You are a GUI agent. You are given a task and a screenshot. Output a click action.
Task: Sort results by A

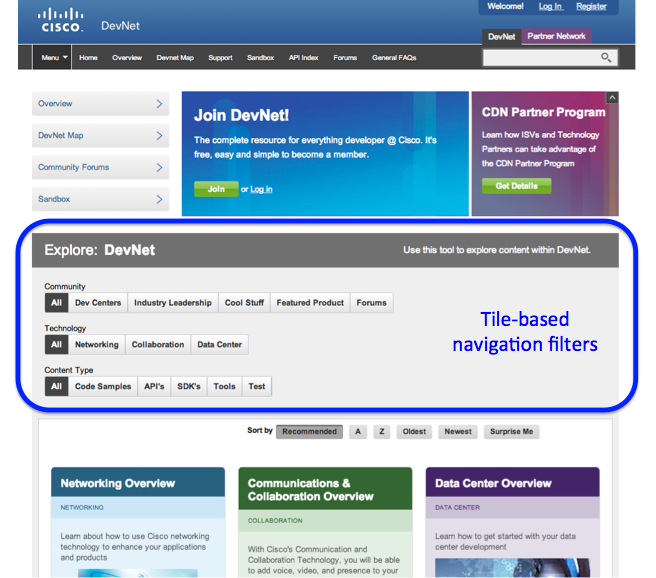[x=358, y=432]
